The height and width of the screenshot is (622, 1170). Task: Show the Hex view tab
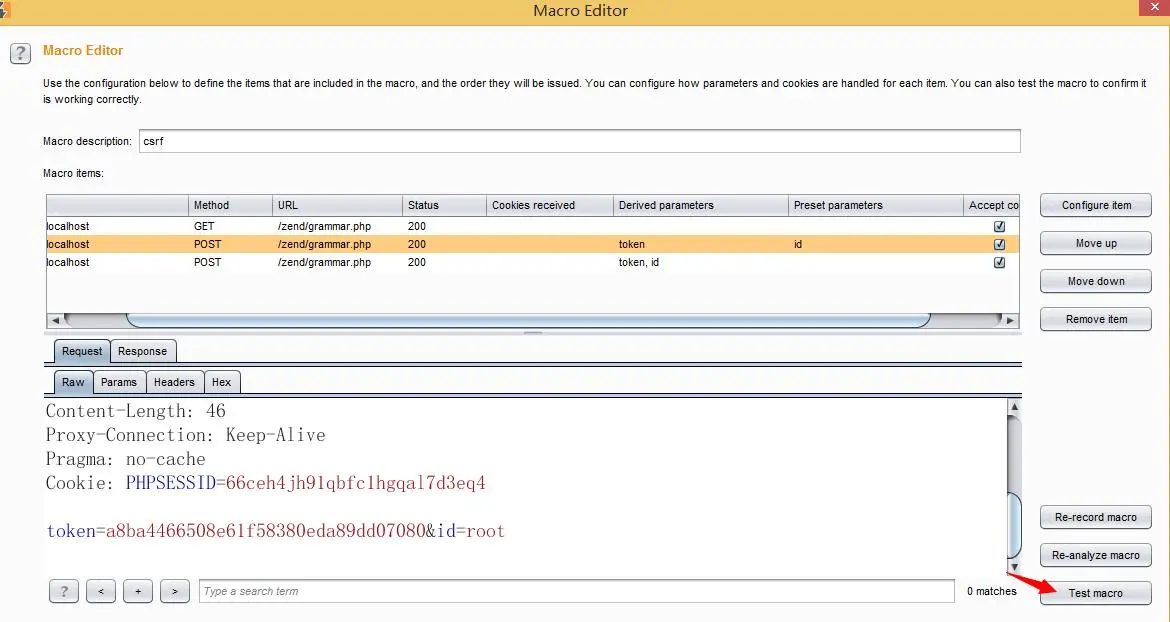(222, 382)
